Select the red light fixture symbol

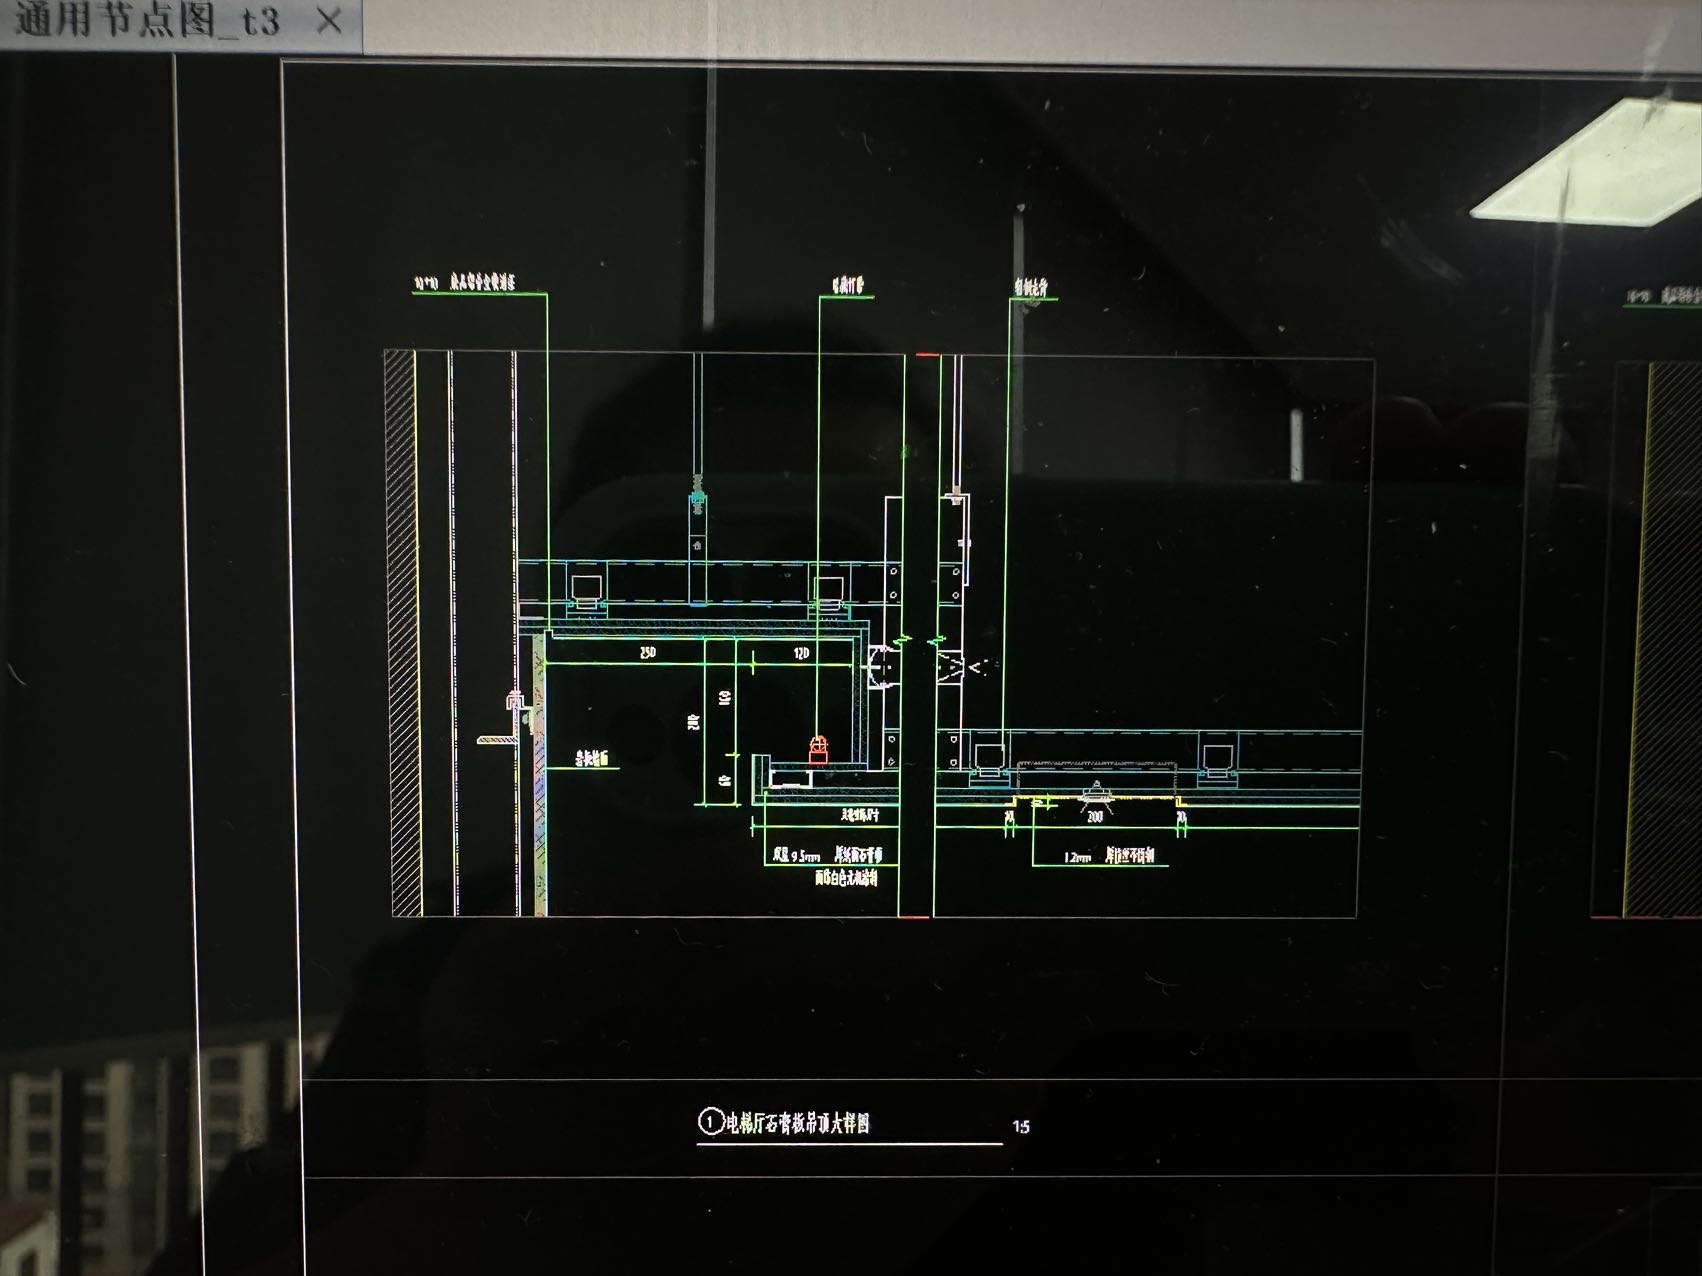point(818,750)
